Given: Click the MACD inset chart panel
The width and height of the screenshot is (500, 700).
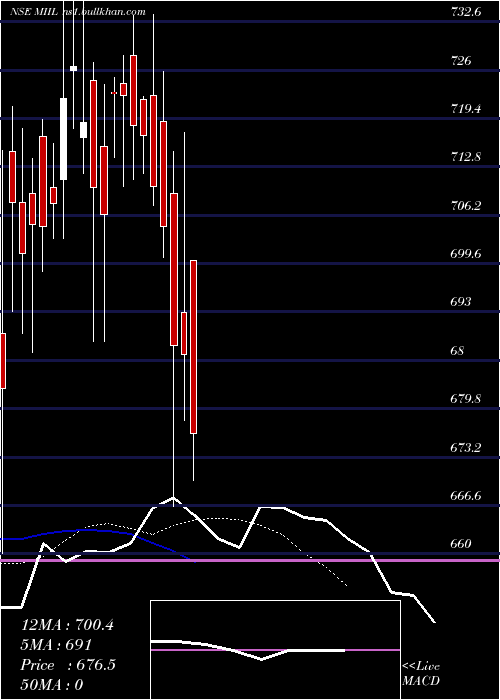Looking at the screenshot, I should coord(275,650).
